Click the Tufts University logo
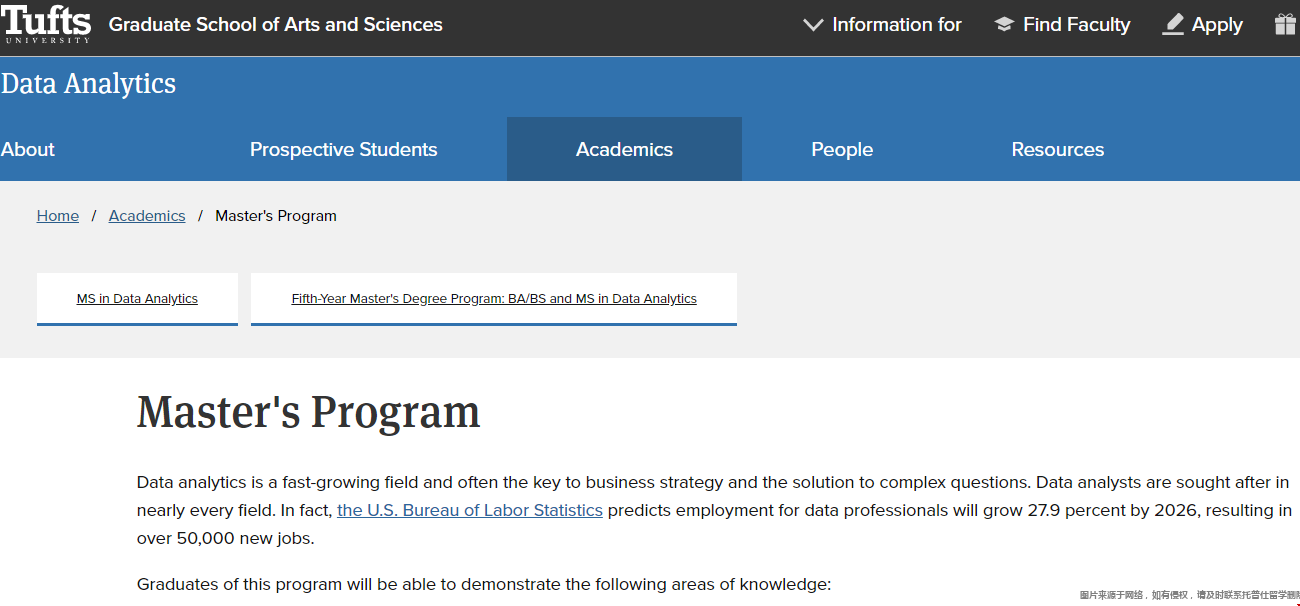Screen dimensions: 1300x606 (x=46, y=24)
